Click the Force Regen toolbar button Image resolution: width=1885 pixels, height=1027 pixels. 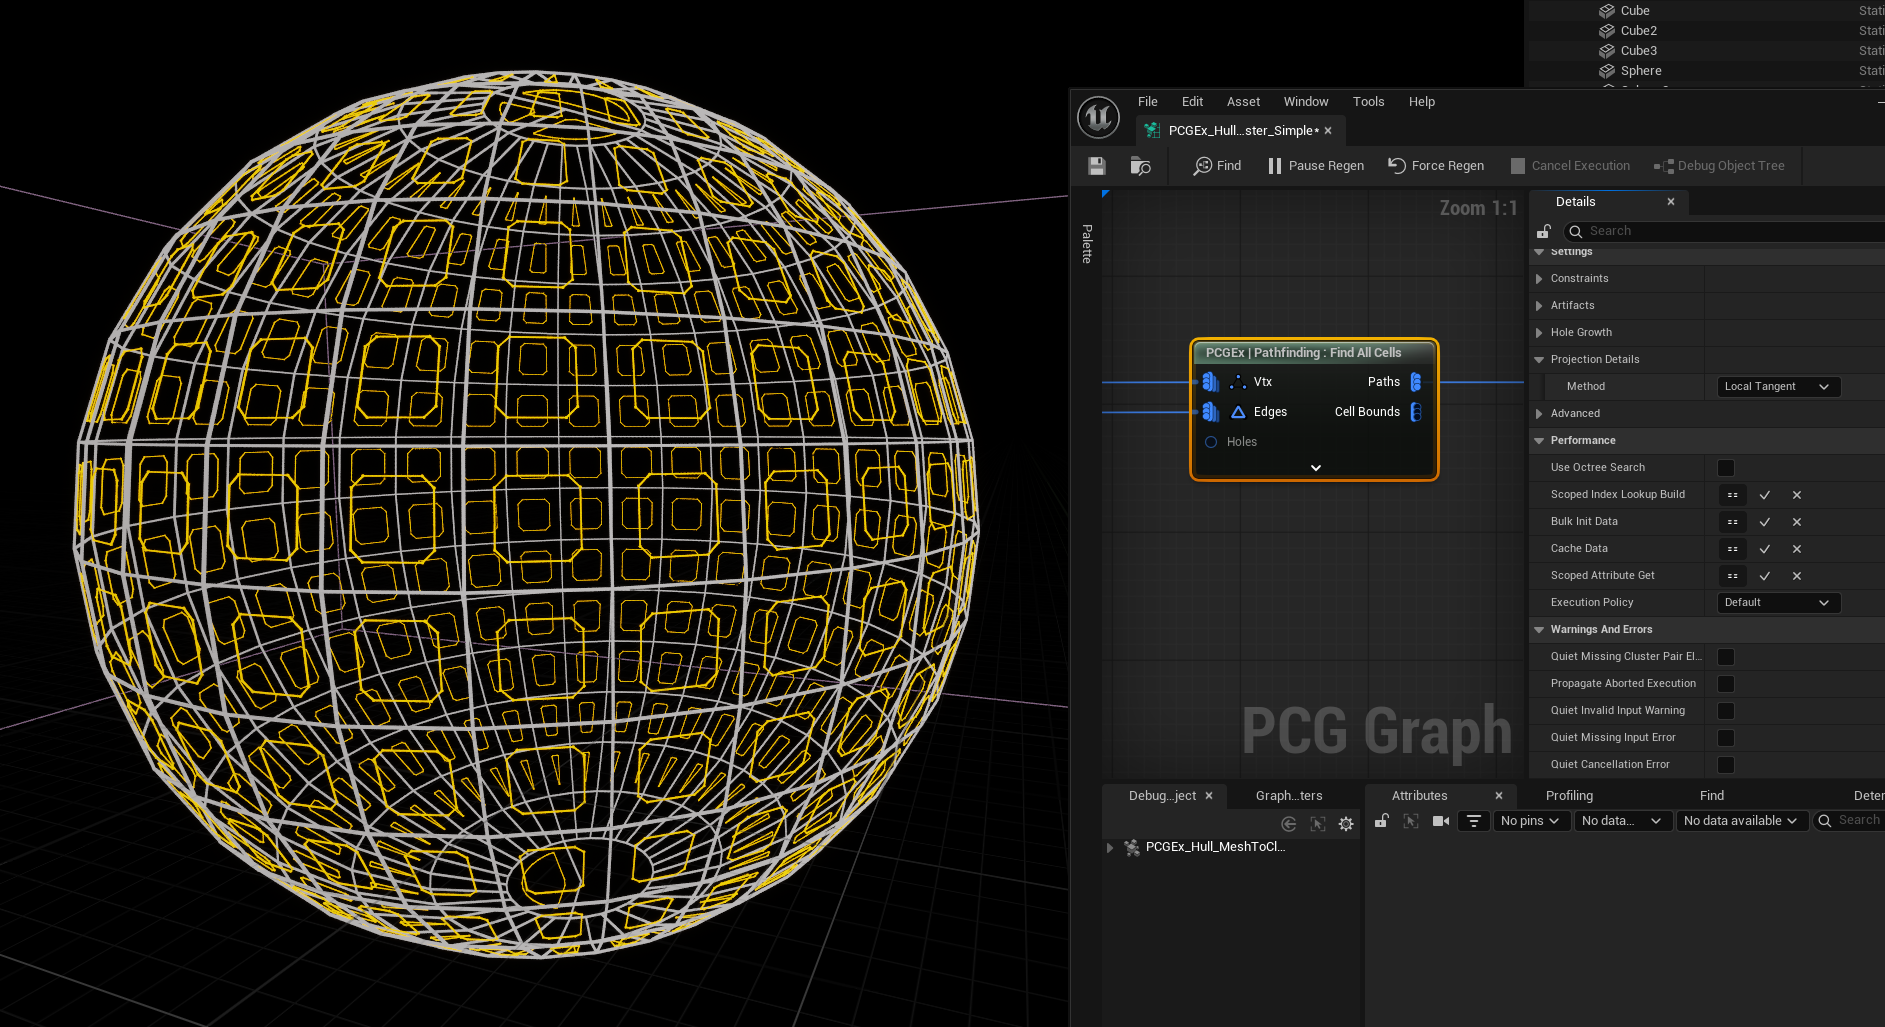[x=1436, y=166]
